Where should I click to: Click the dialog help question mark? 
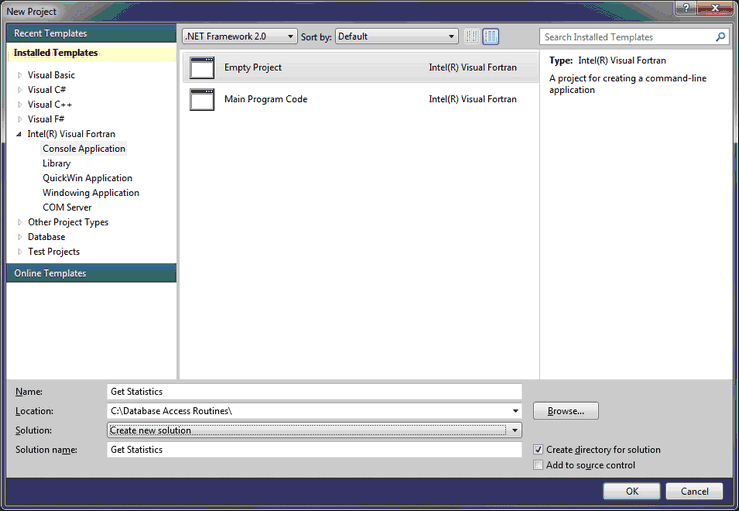(x=686, y=8)
